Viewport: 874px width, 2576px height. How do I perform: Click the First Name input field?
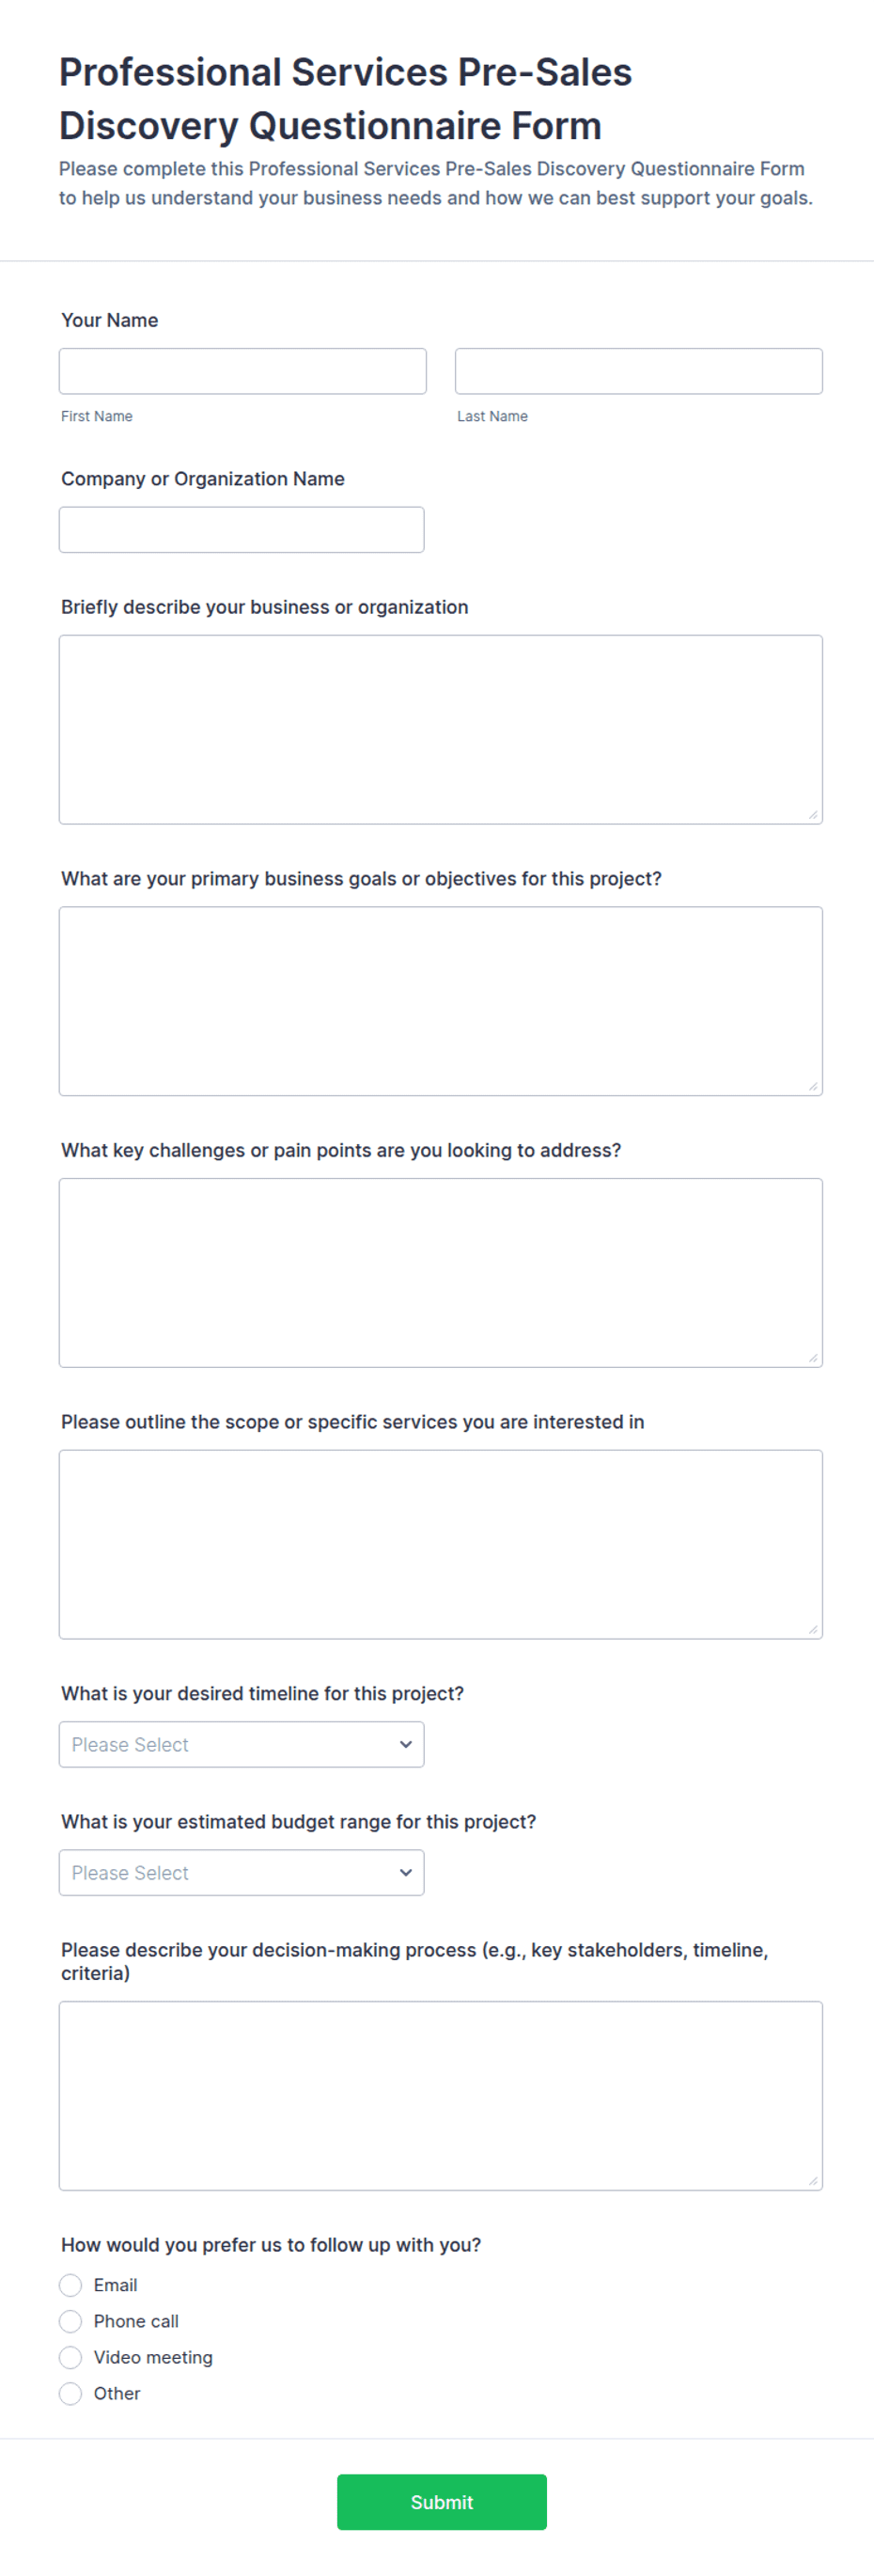[x=242, y=371]
